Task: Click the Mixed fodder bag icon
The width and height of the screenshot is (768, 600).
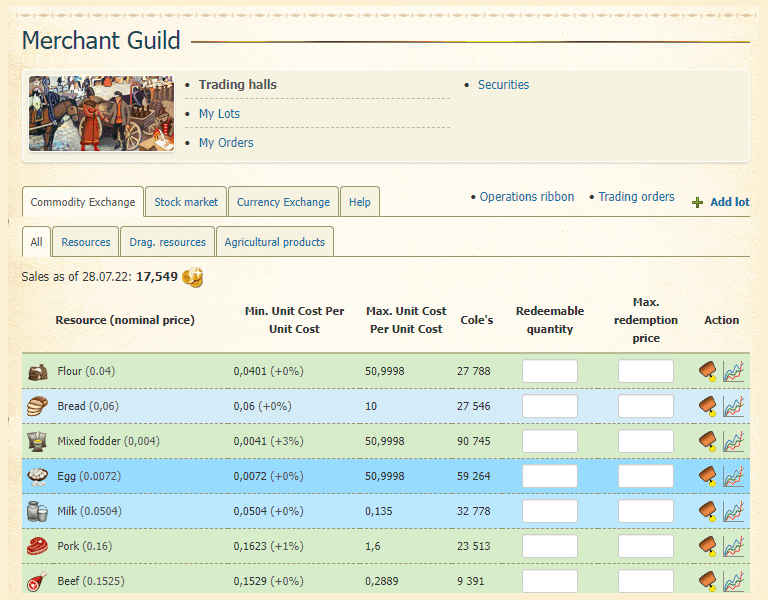Action: [37, 441]
